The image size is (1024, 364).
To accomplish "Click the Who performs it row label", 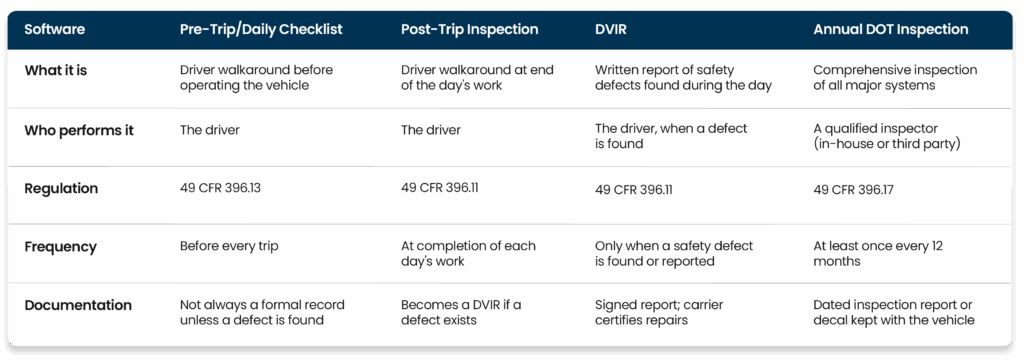I will pyautogui.click(x=79, y=130).
